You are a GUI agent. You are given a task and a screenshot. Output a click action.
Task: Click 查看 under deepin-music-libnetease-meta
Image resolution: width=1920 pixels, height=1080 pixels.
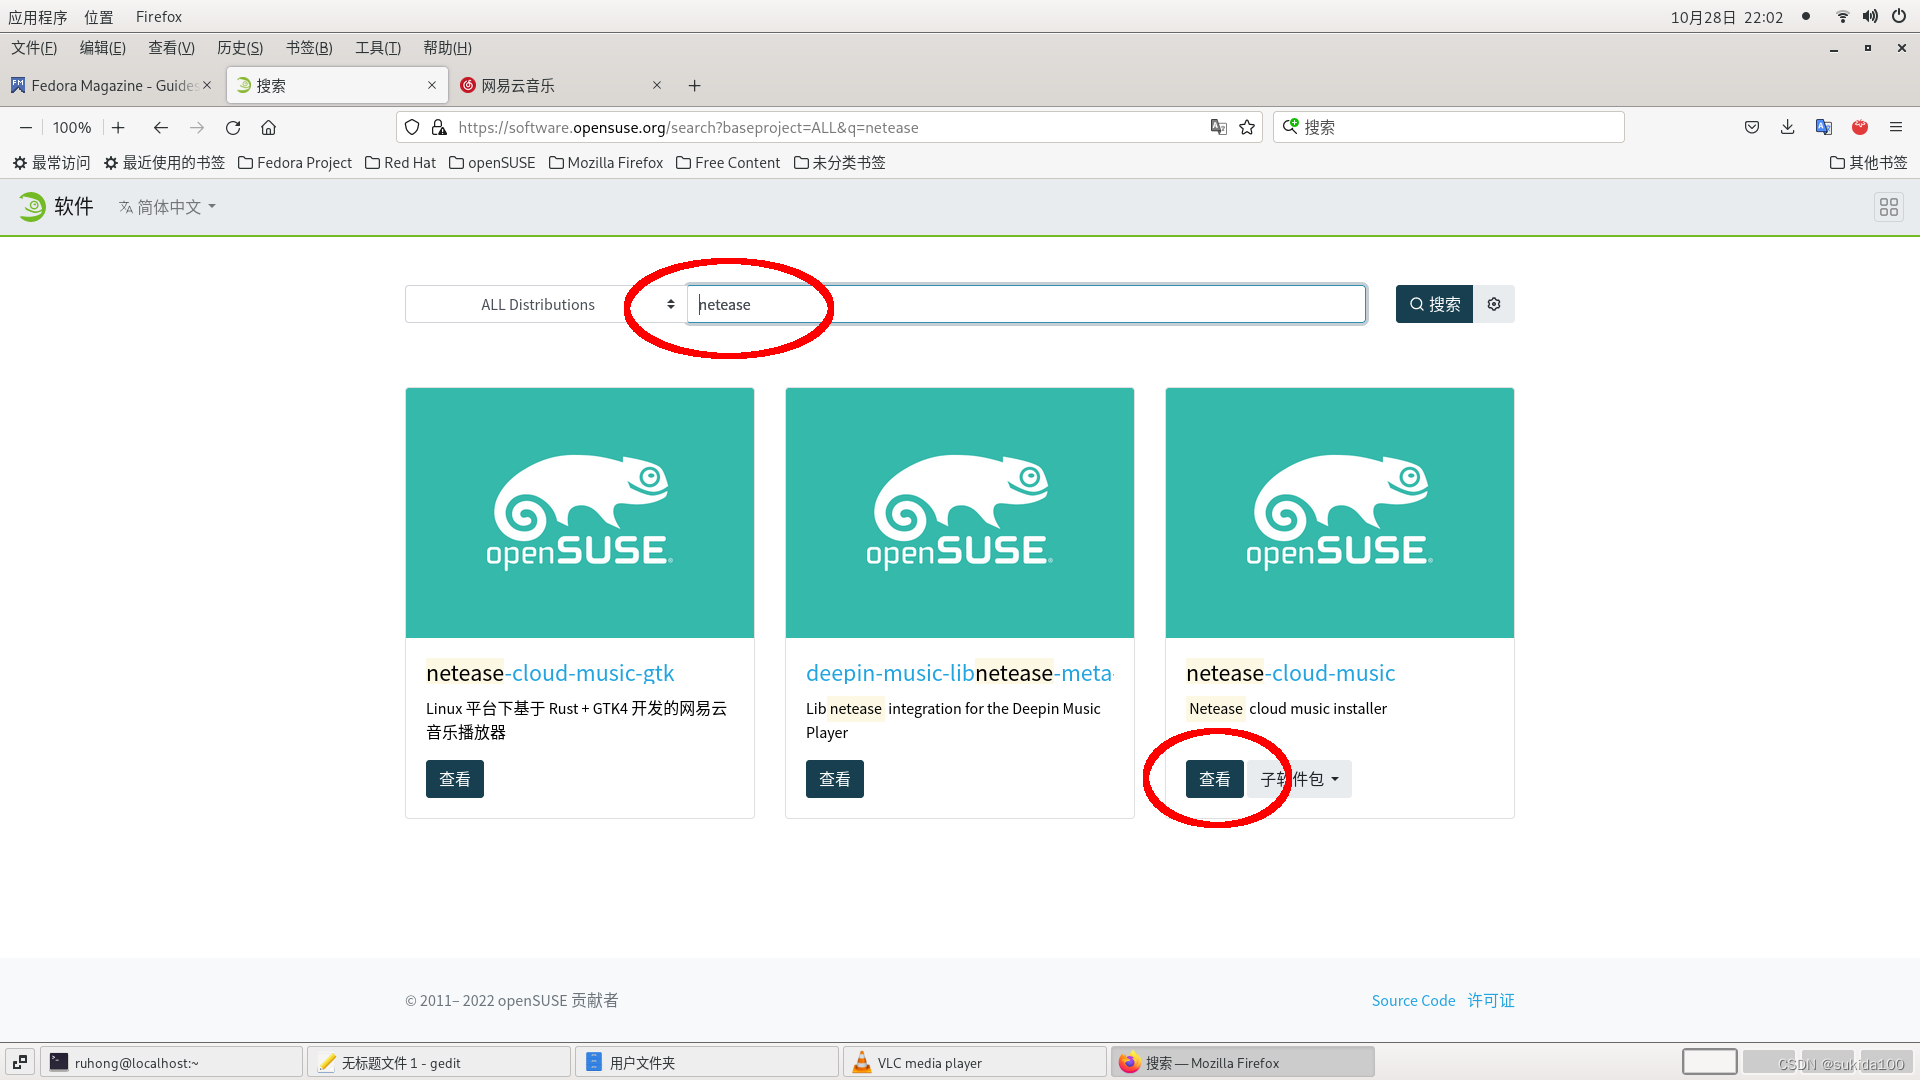click(835, 779)
